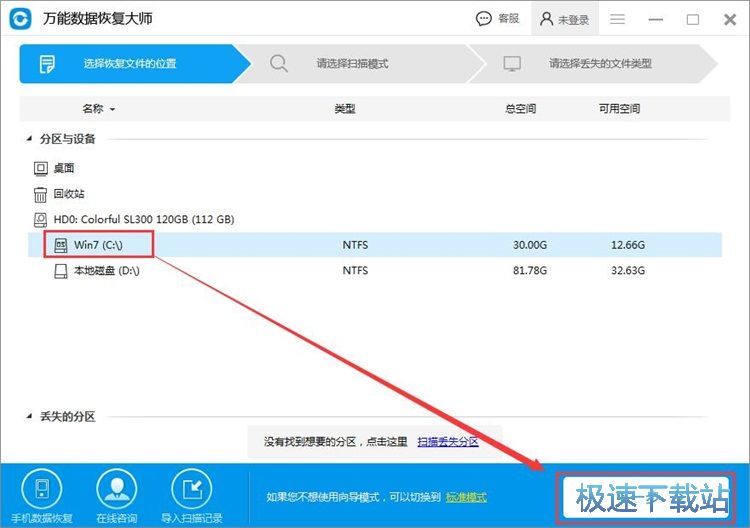Screen dimensions: 750x528
Task: Click the 类型 column header
Action: click(x=345, y=109)
